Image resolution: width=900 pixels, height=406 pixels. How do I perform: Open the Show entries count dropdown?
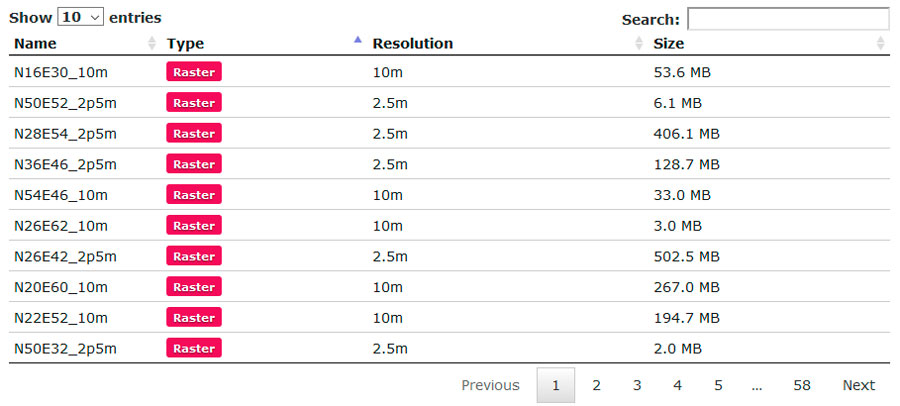(80, 17)
